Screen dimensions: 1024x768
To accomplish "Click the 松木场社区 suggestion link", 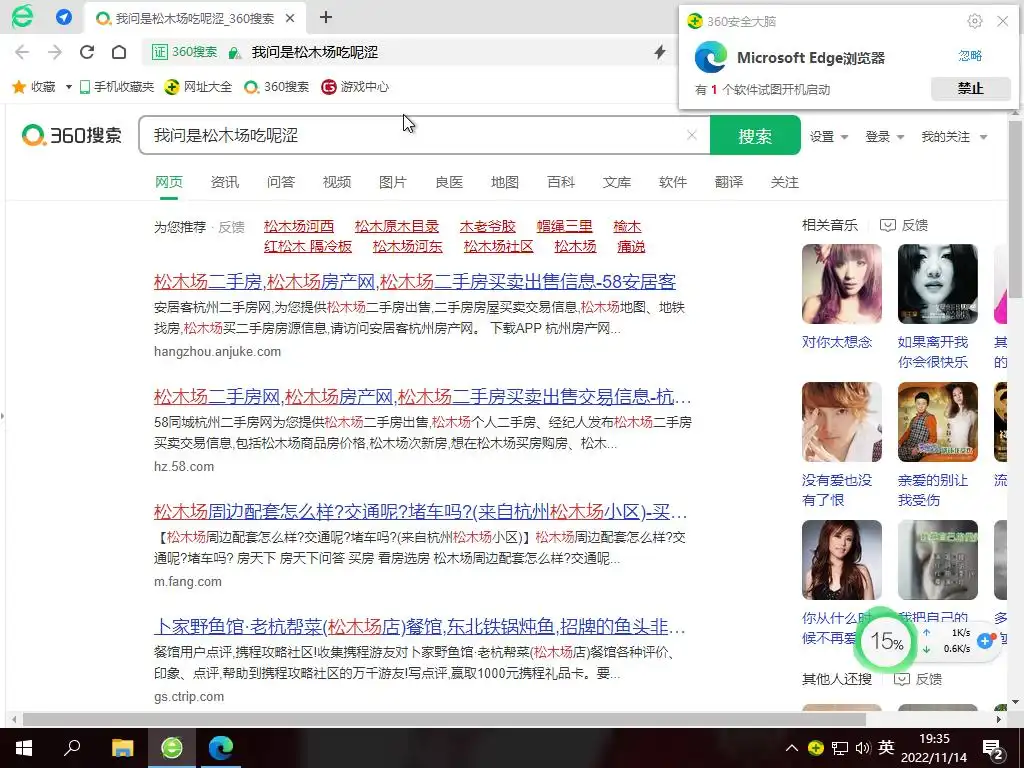I will (x=498, y=246).
